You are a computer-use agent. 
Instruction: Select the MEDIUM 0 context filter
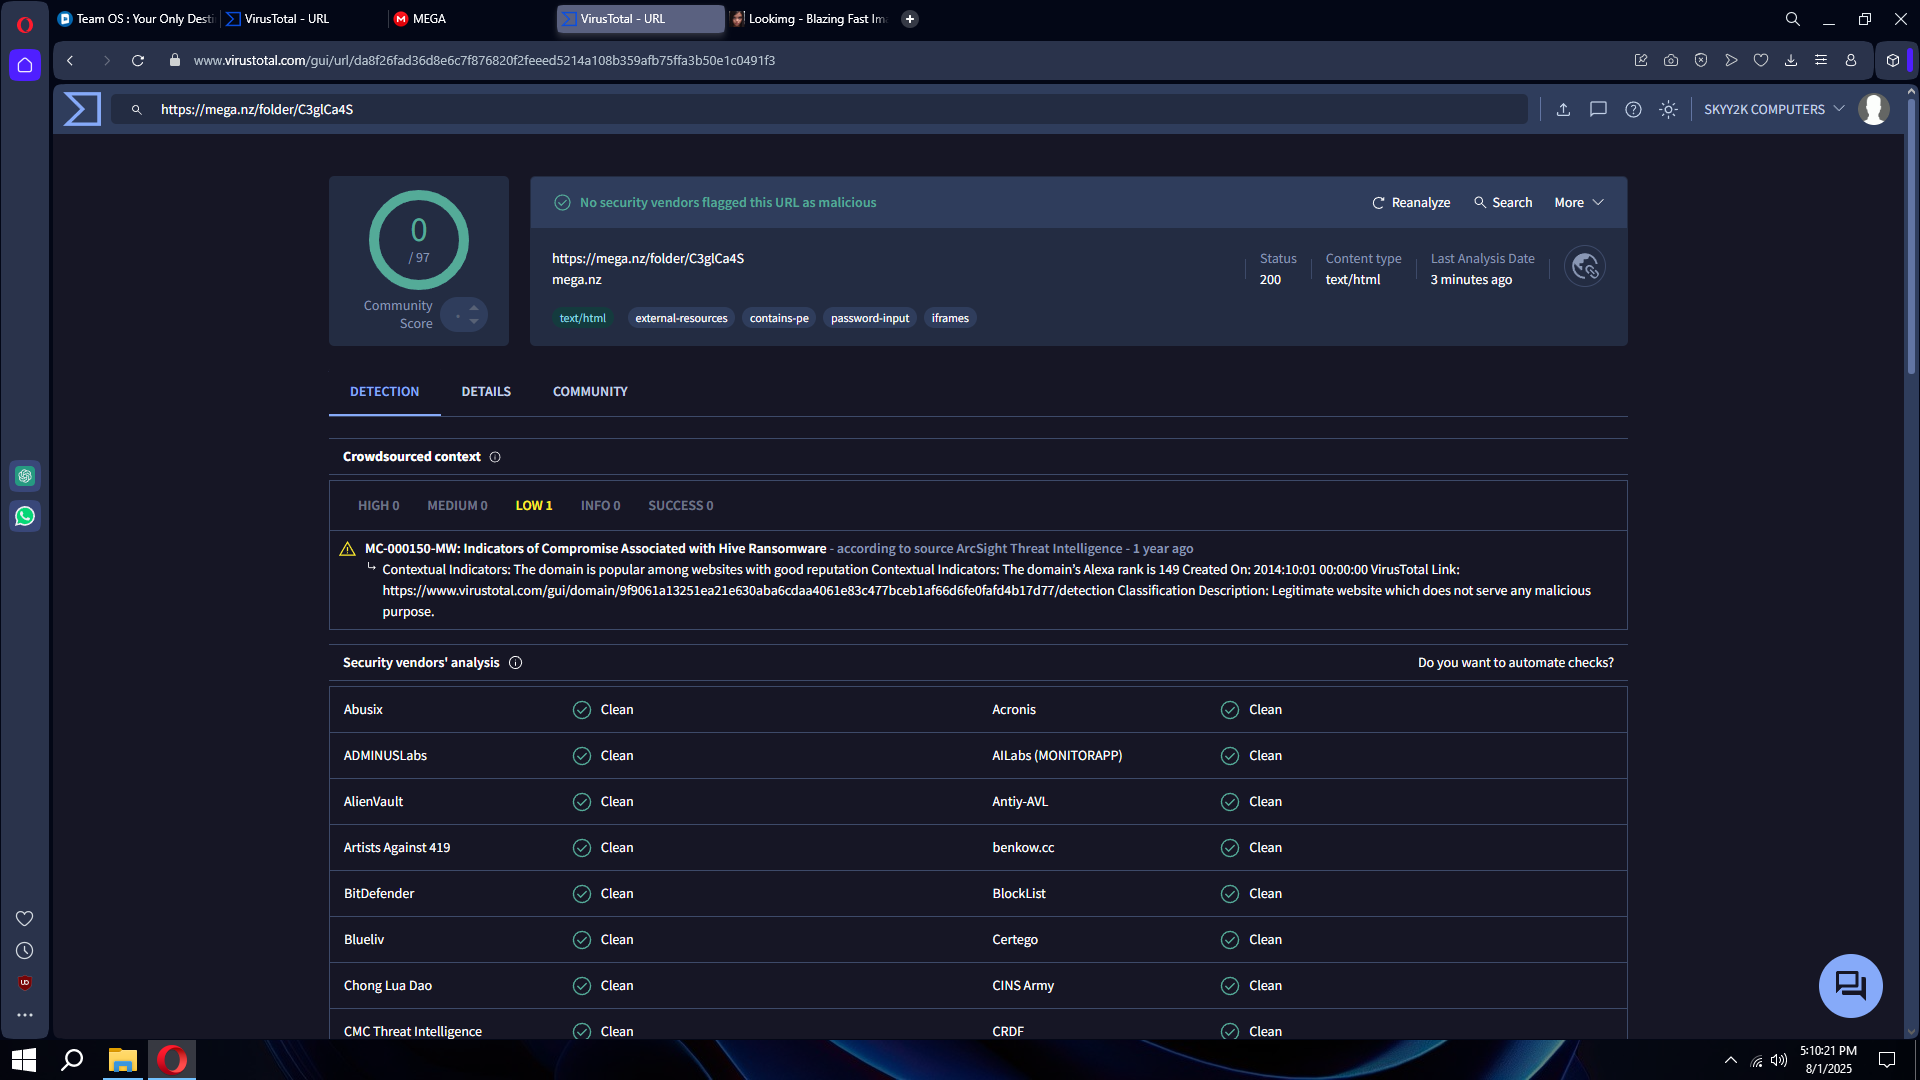click(x=457, y=506)
